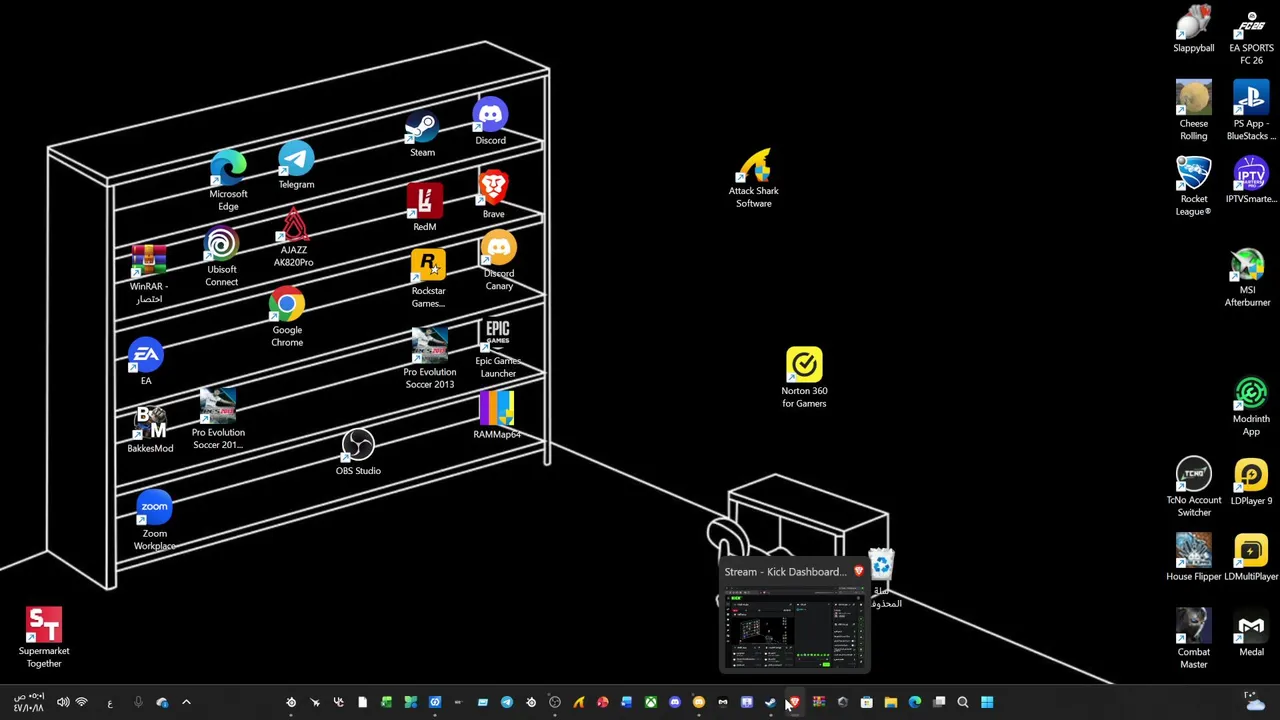Select the LDPlayer 9 shortcut
Screen dimensions: 1280x720
click(1251, 476)
